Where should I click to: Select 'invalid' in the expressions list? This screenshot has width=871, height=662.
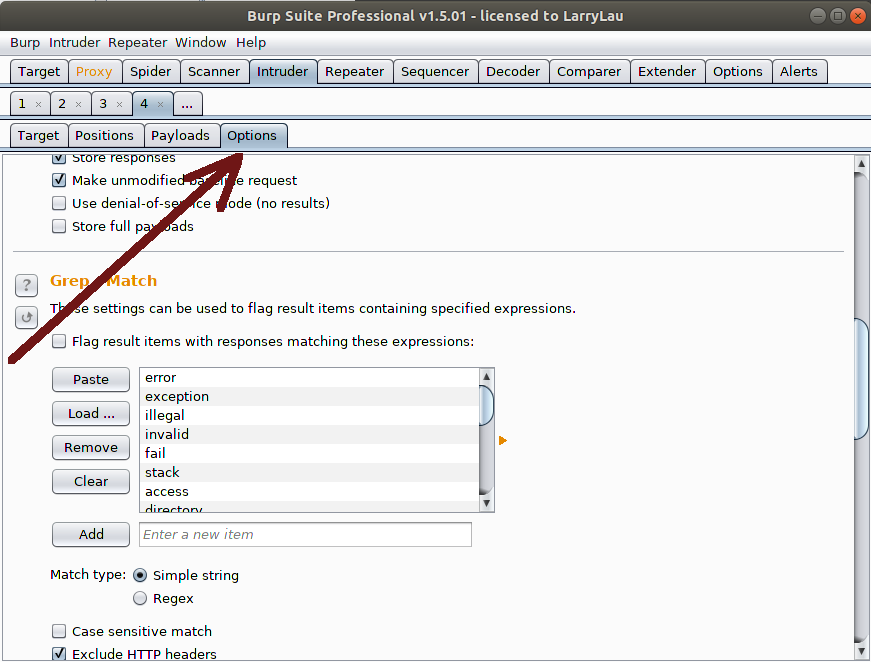[x=309, y=434]
